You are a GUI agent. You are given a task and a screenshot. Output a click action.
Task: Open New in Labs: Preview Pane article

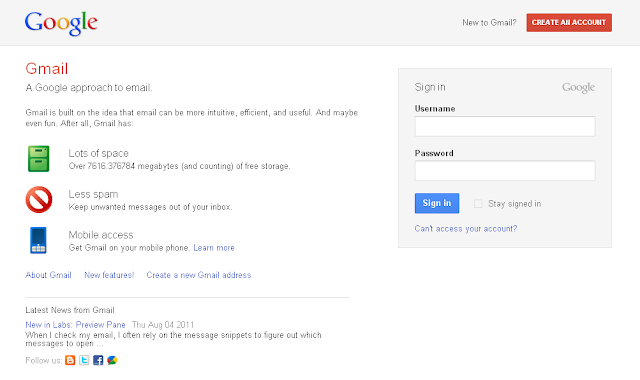75,325
